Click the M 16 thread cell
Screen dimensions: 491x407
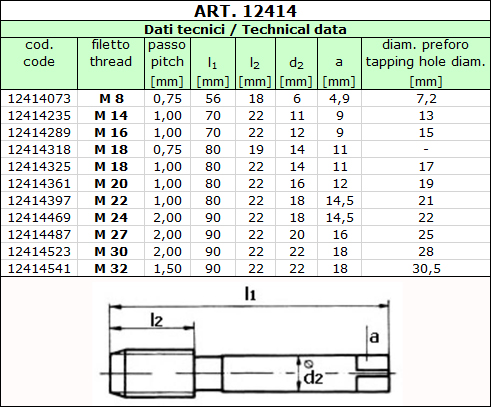point(111,133)
